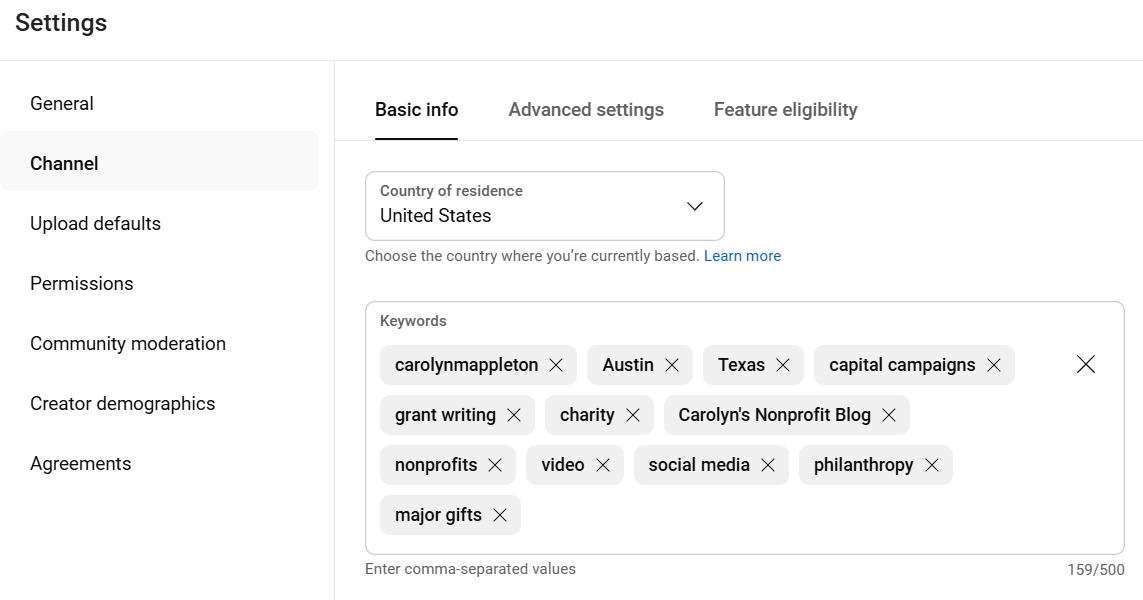Open the Feature eligibility tab
The width and height of the screenshot is (1143, 600).
pyautogui.click(x=785, y=110)
